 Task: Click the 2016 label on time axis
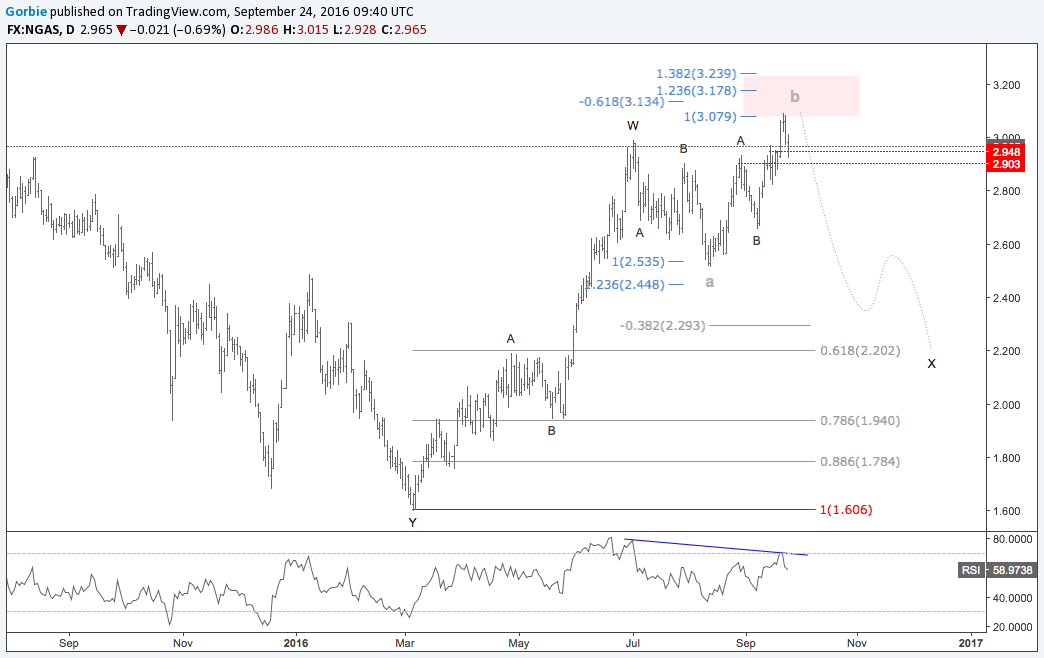(x=296, y=643)
